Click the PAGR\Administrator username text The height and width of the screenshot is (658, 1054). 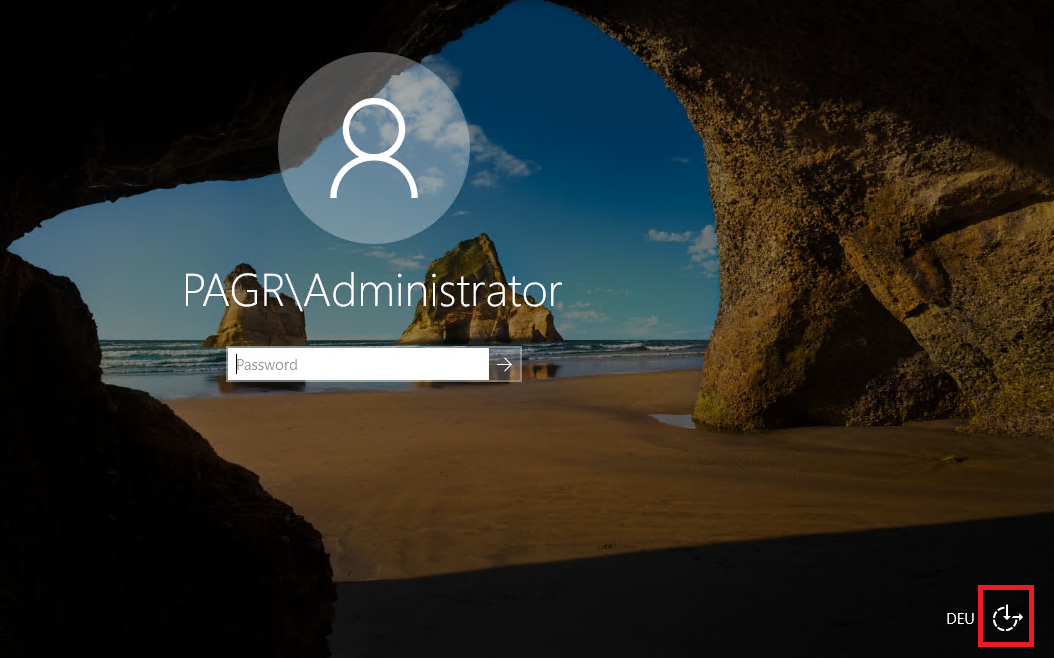[372, 291]
